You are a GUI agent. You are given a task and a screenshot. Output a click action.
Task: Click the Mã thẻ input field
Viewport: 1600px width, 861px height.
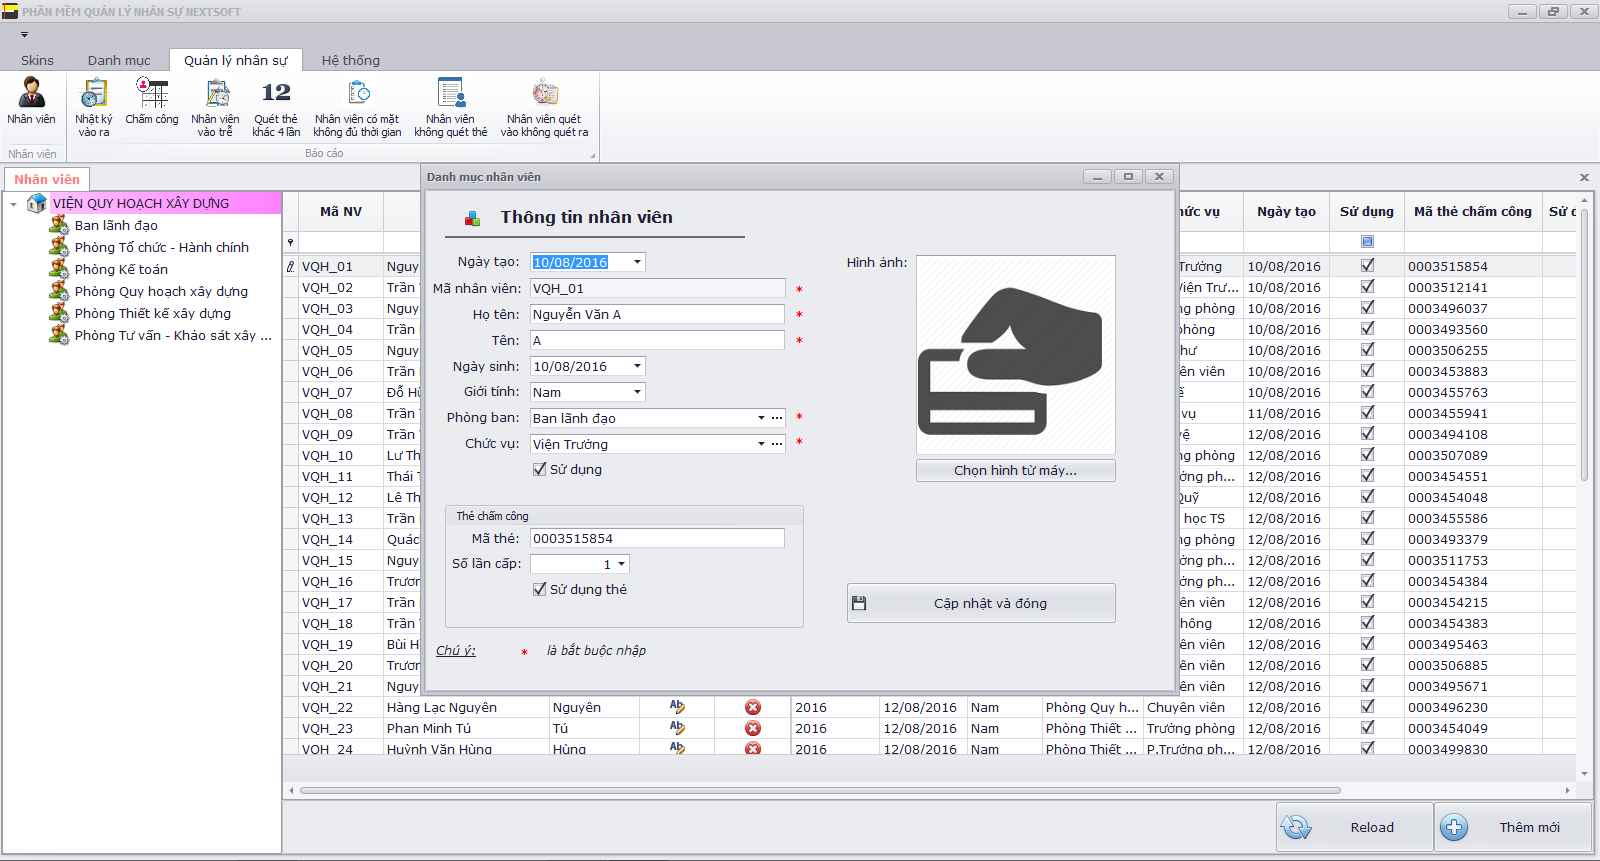(657, 538)
